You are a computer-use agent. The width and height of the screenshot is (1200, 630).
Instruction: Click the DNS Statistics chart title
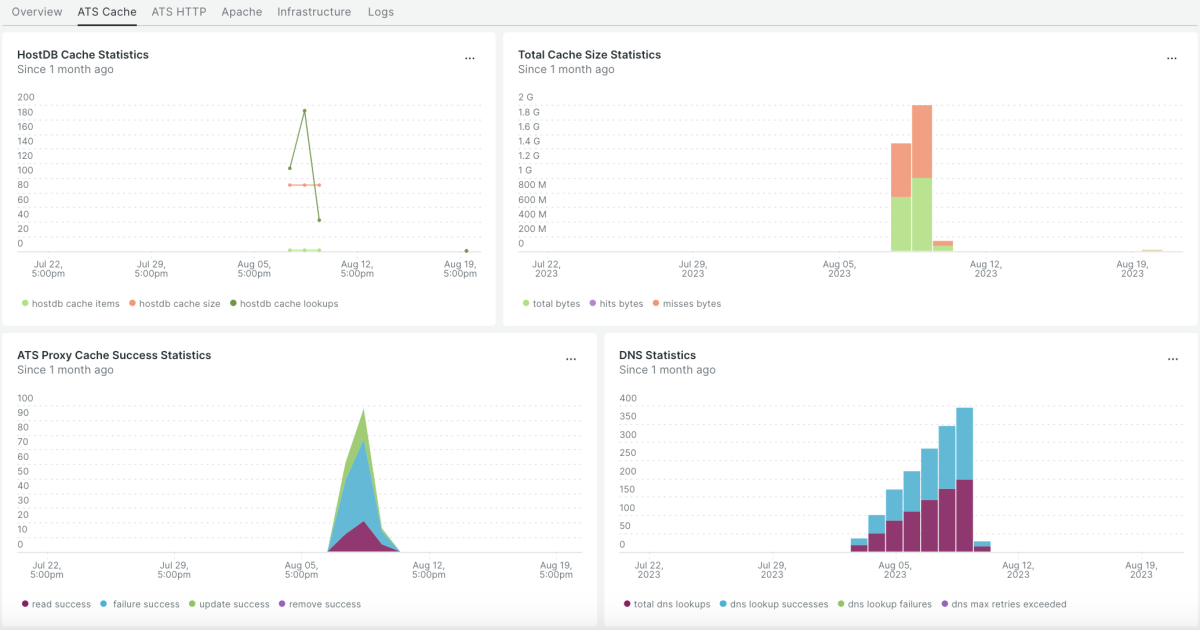[657, 355]
